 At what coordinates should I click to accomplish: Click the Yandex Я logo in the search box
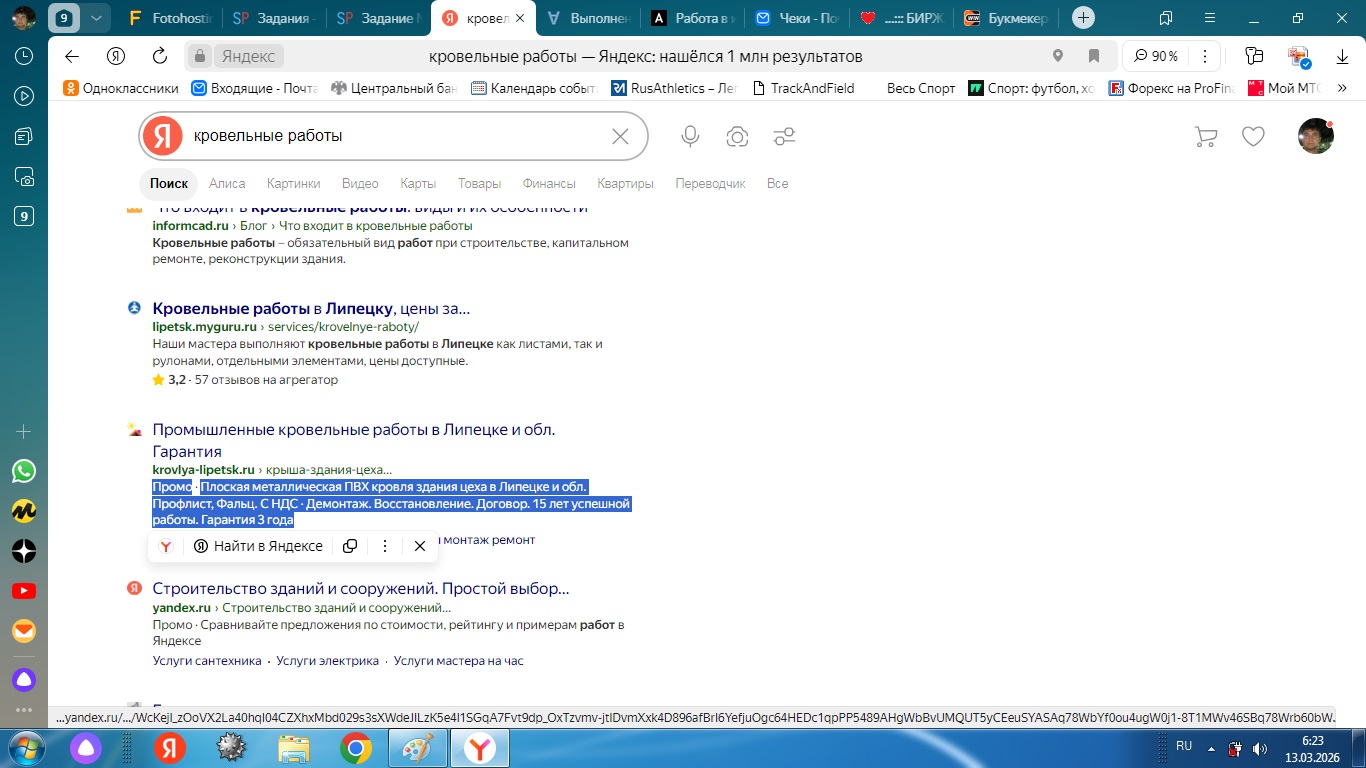pyautogui.click(x=162, y=136)
